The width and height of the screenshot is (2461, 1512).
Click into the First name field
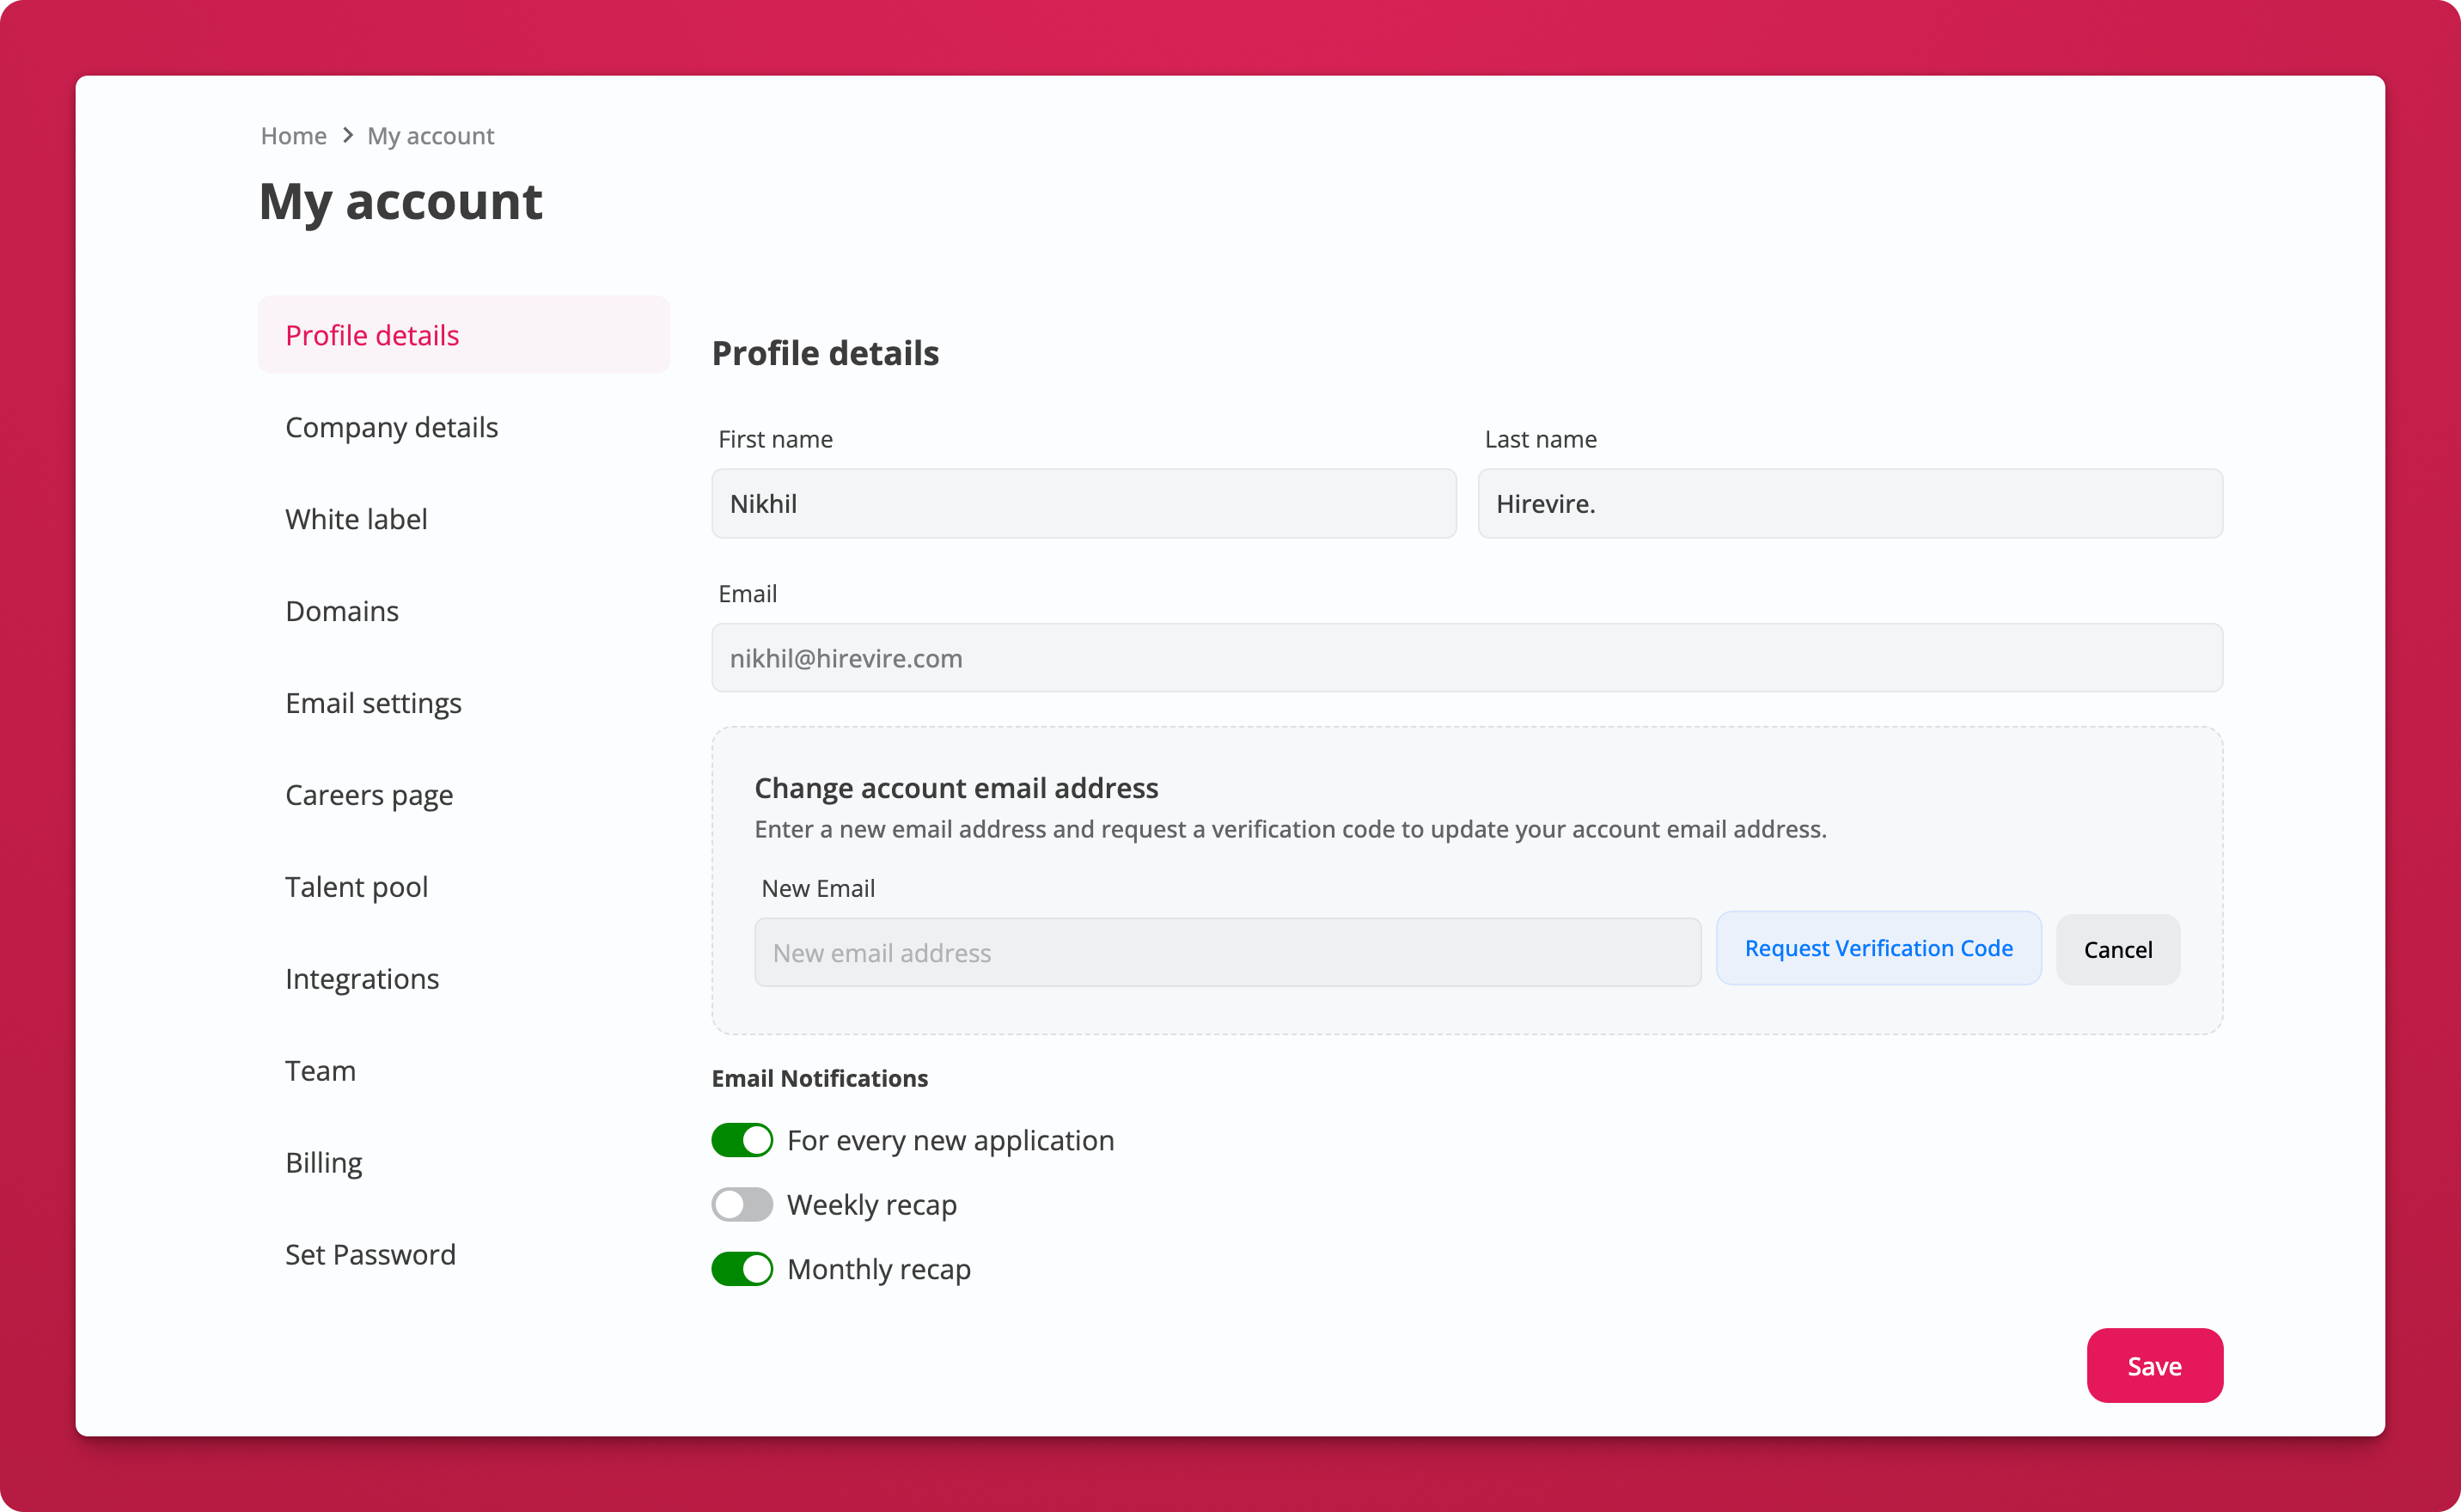[1083, 504]
